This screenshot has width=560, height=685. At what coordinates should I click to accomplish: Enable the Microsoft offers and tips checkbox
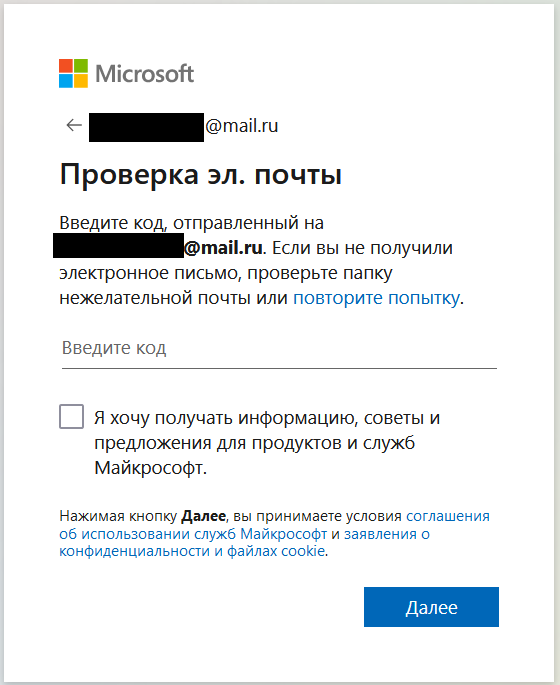(72, 416)
